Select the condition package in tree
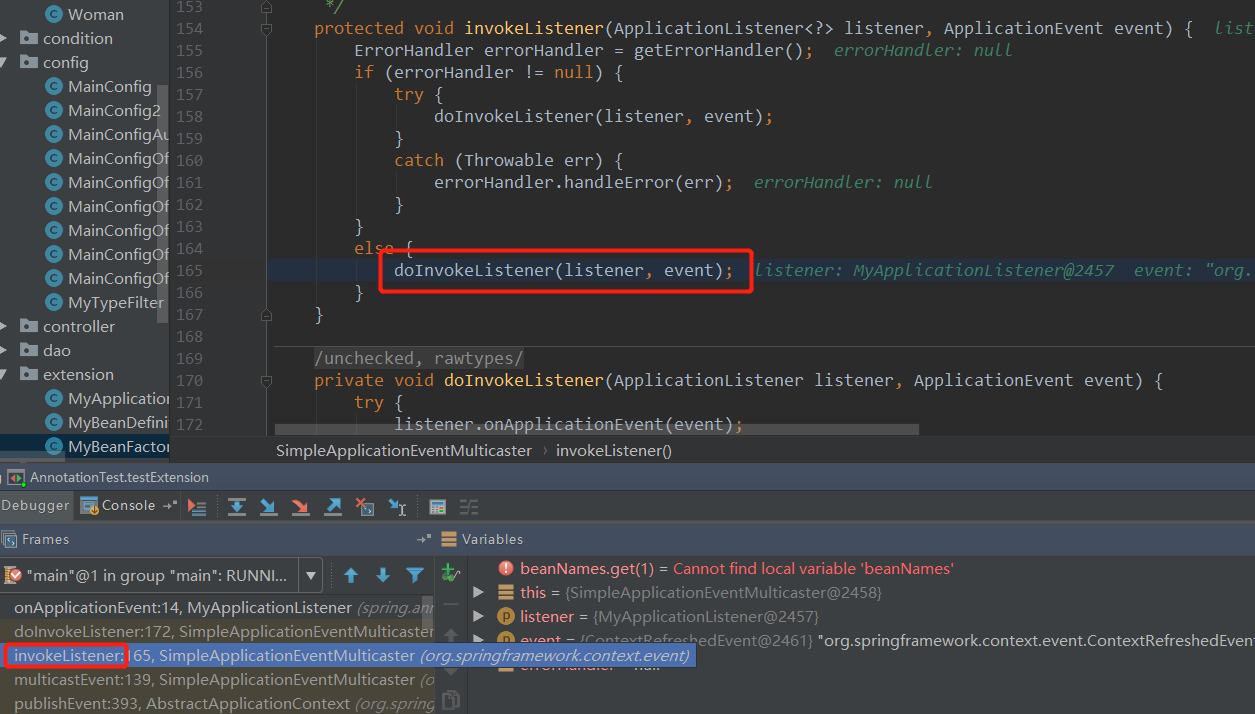This screenshot has width=1255, height=714. click(77, 38)
